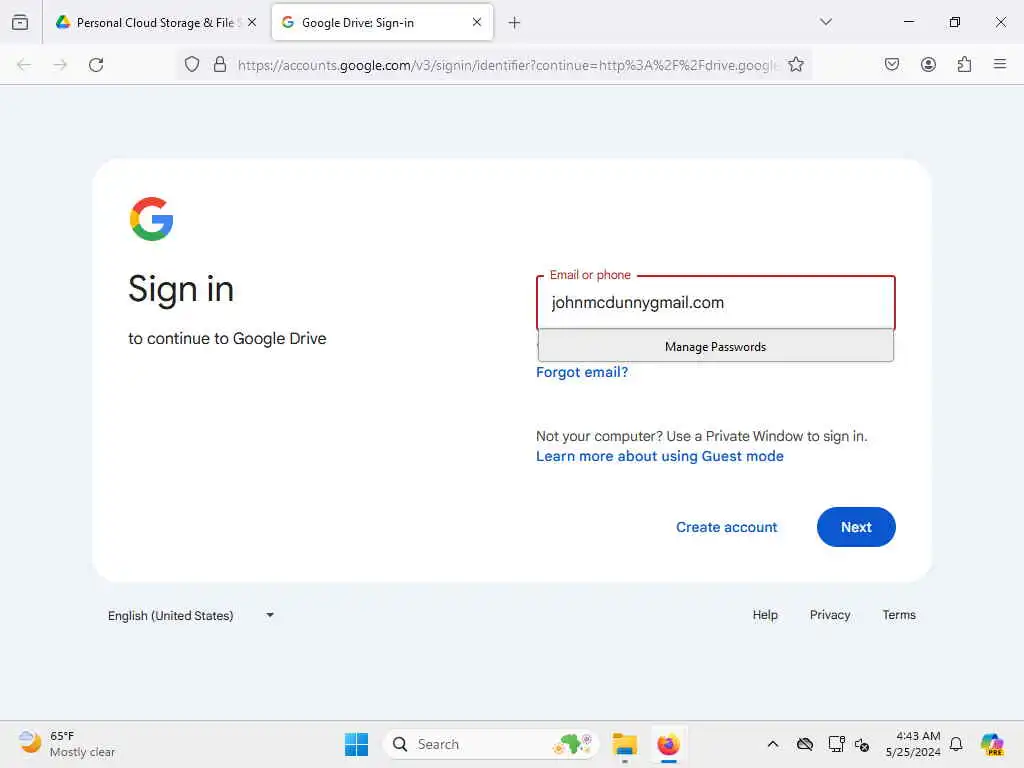
Task: Select the Google Drive: Sign-in tab
Action: click(382, 22)
